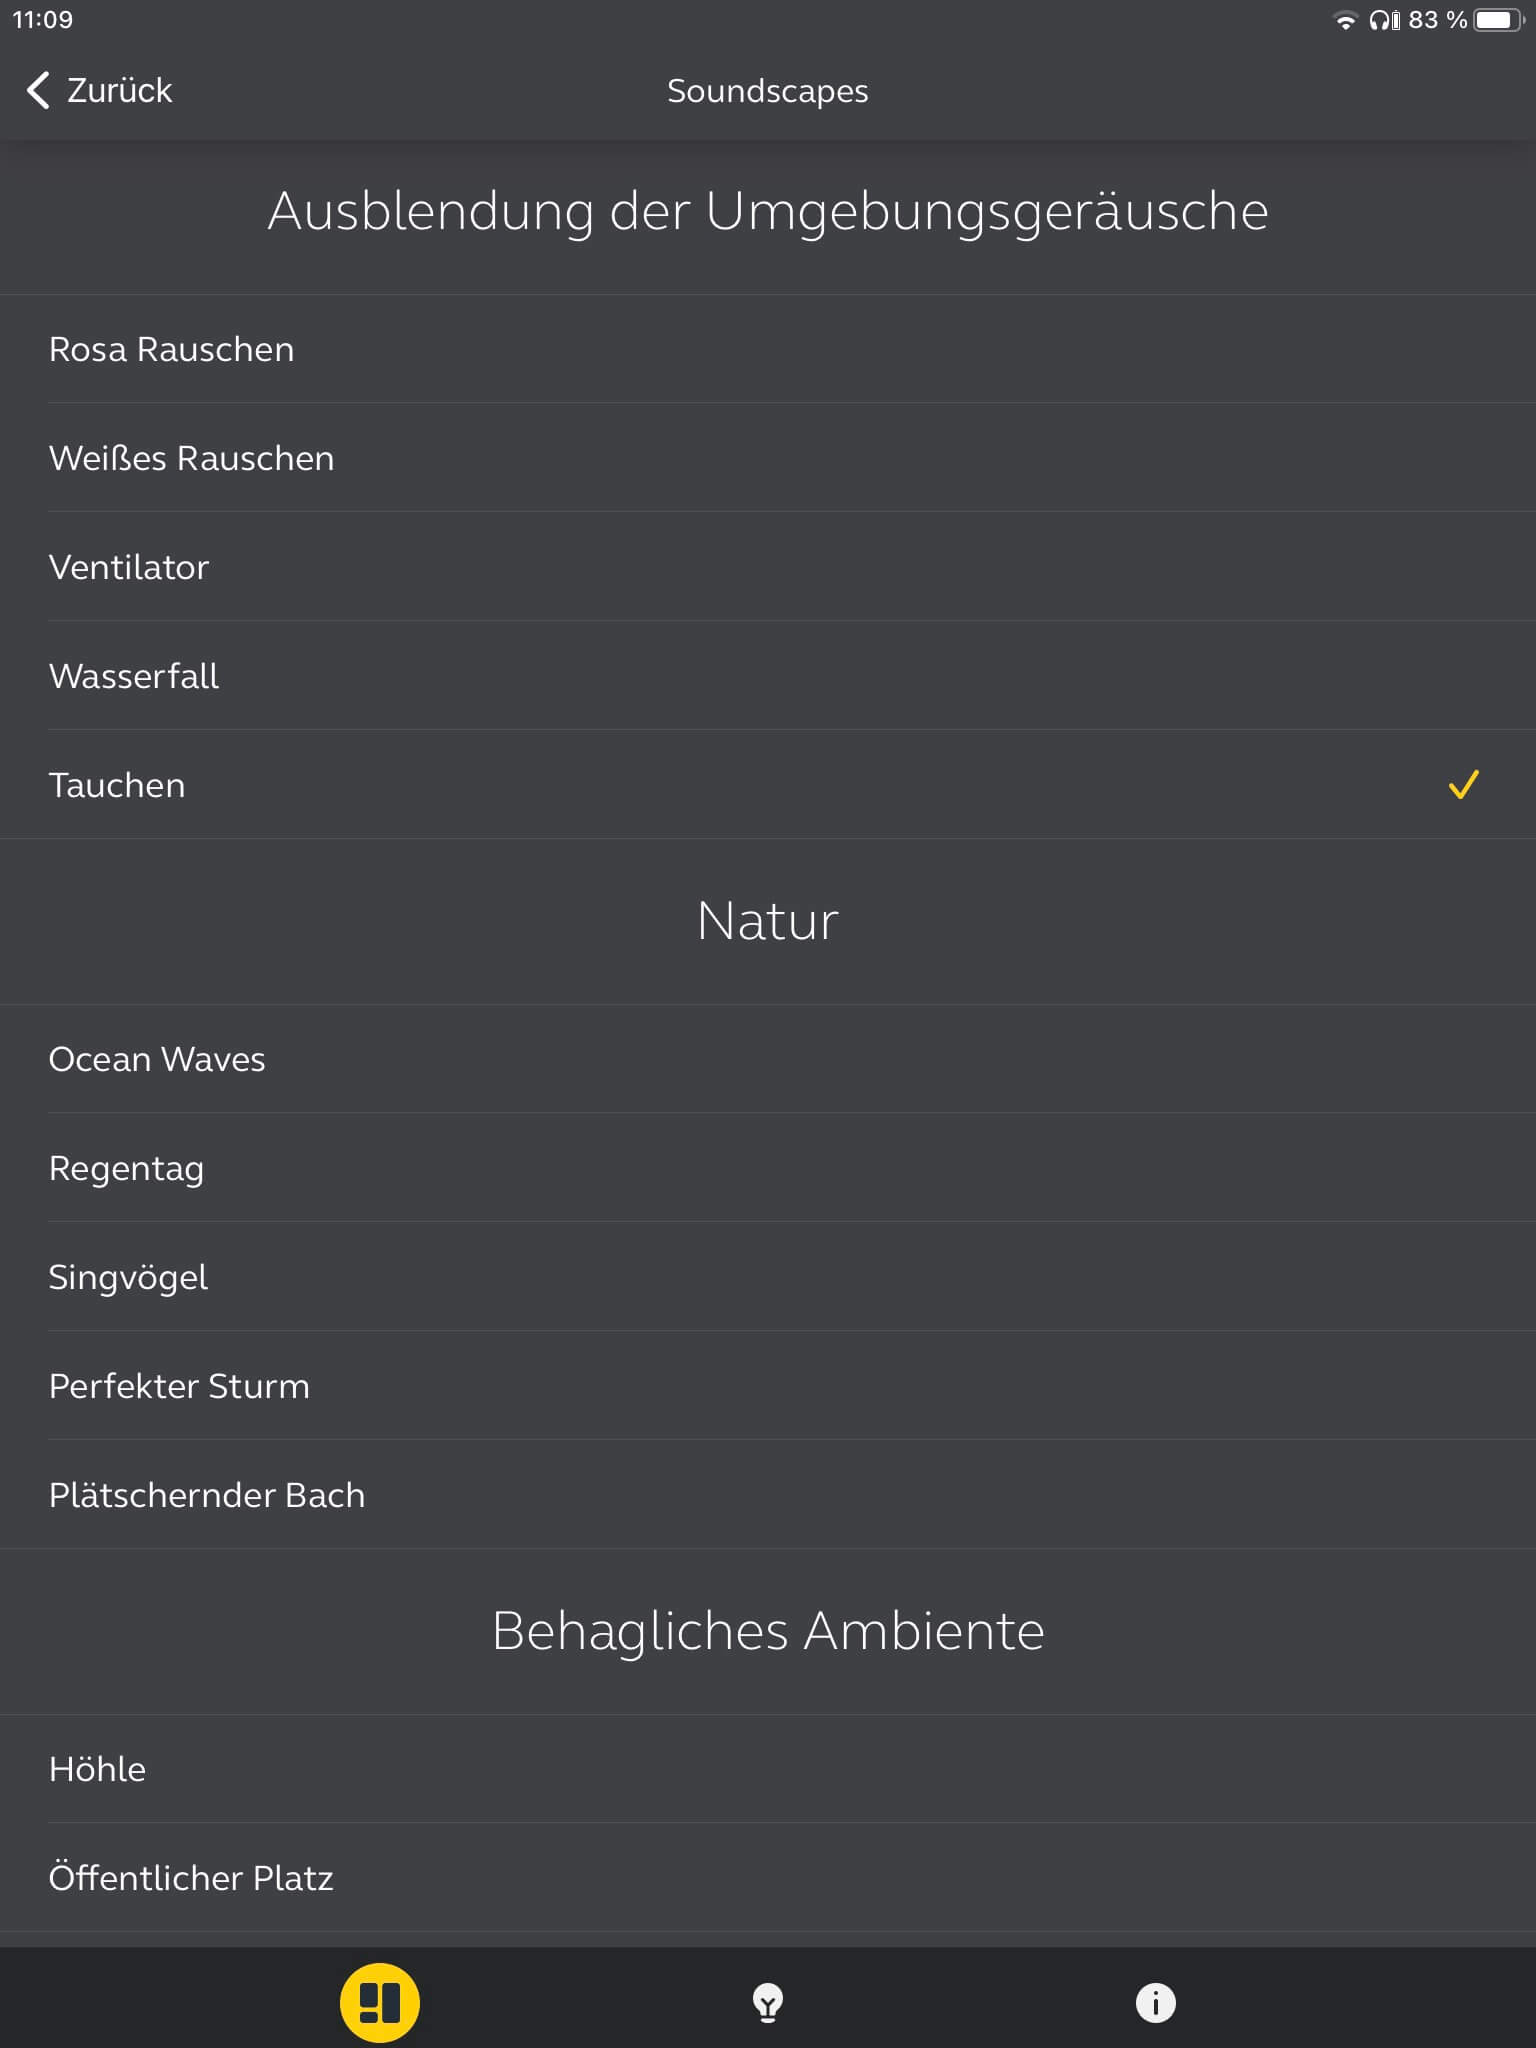The height and width of the screenshot is (2048, 1536).
Task: Select Plätschernder Bach soundscape
Action: [207, 1495]
